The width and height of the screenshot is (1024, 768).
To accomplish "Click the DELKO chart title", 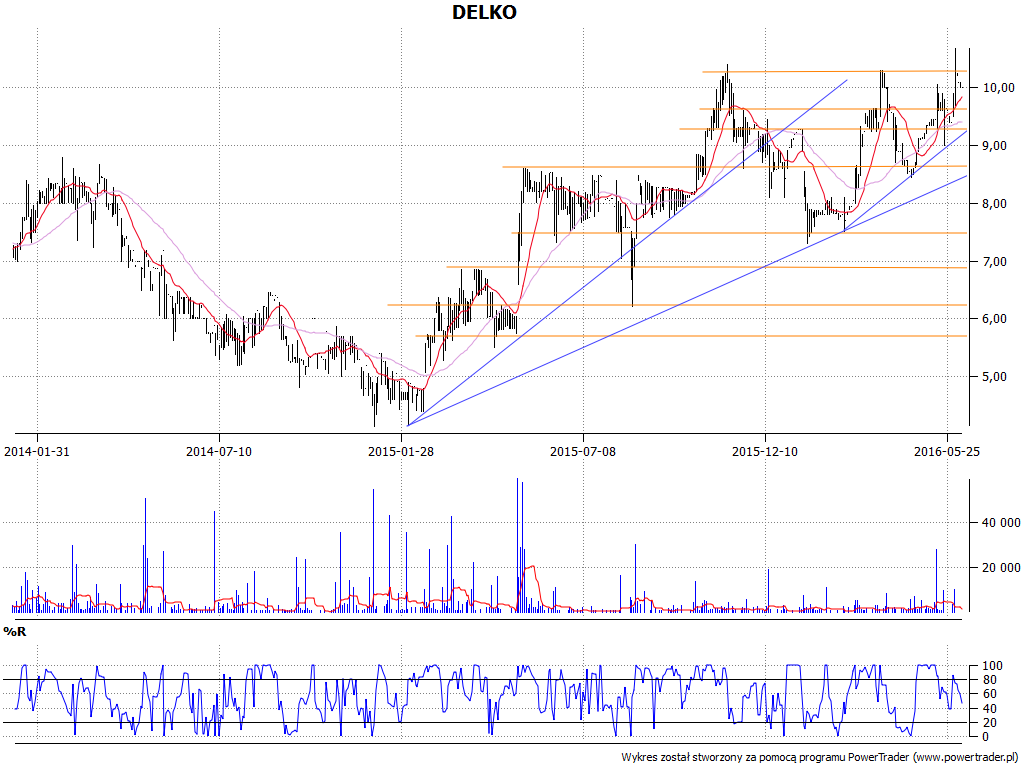I will (484, 12).
